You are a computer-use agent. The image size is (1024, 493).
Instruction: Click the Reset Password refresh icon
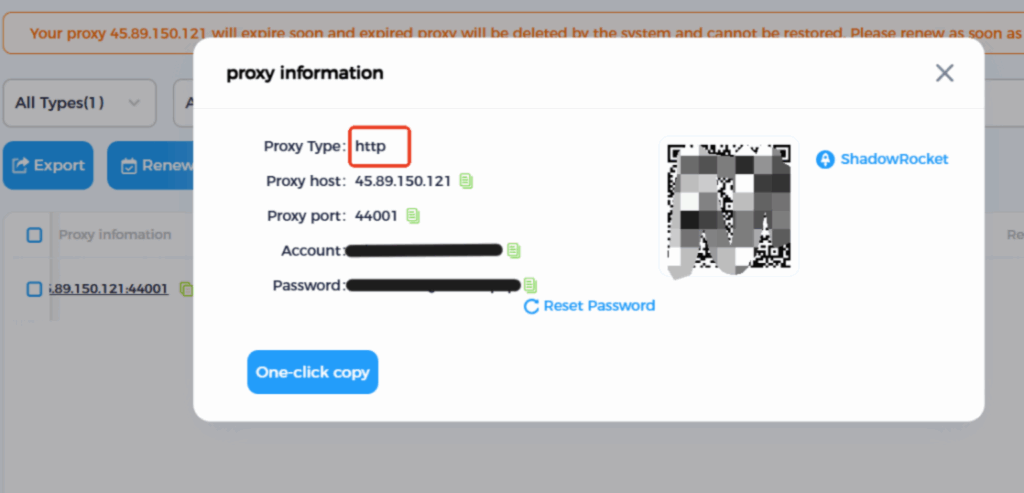coord(532,306)
